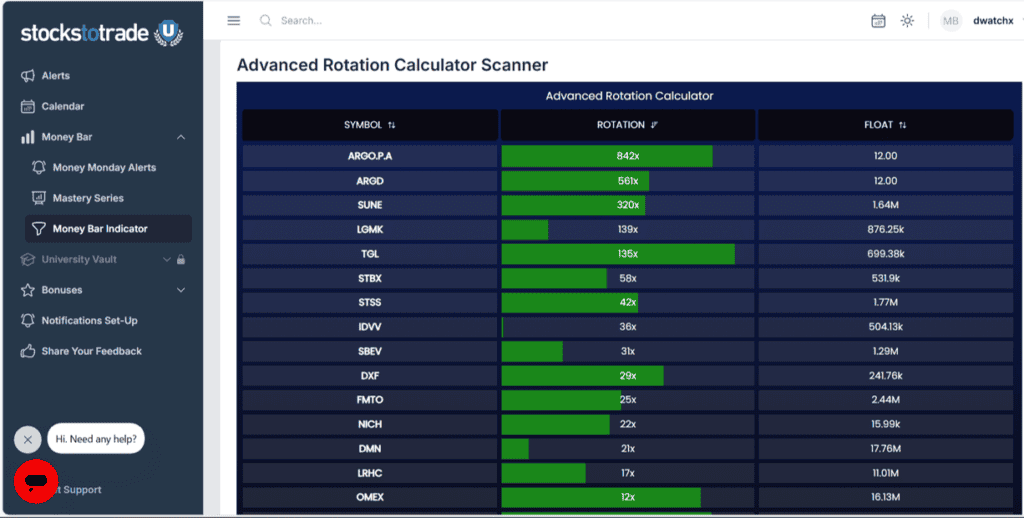Viewport: 1024px width, 518px height.
Task: Open the hamburger menu icon
Action: click(x=234, y=21)
